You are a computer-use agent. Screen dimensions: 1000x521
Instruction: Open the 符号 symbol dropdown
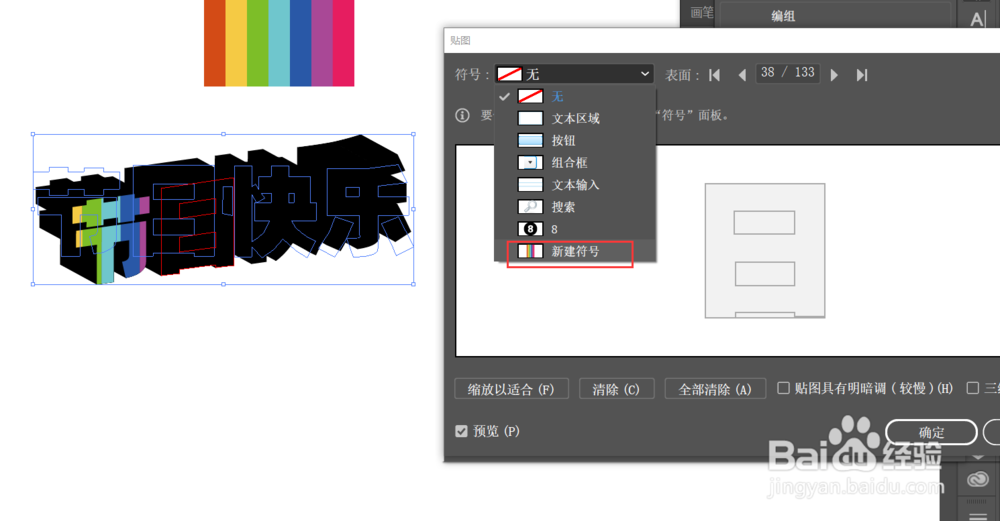pyautogui.click(x=574, y=74)
